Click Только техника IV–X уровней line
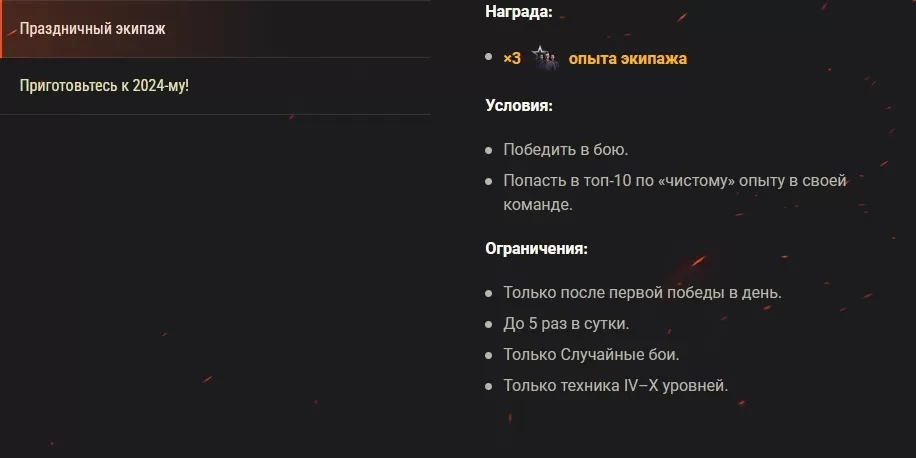This screenshot has height=458, width=916. coord(616,386)
